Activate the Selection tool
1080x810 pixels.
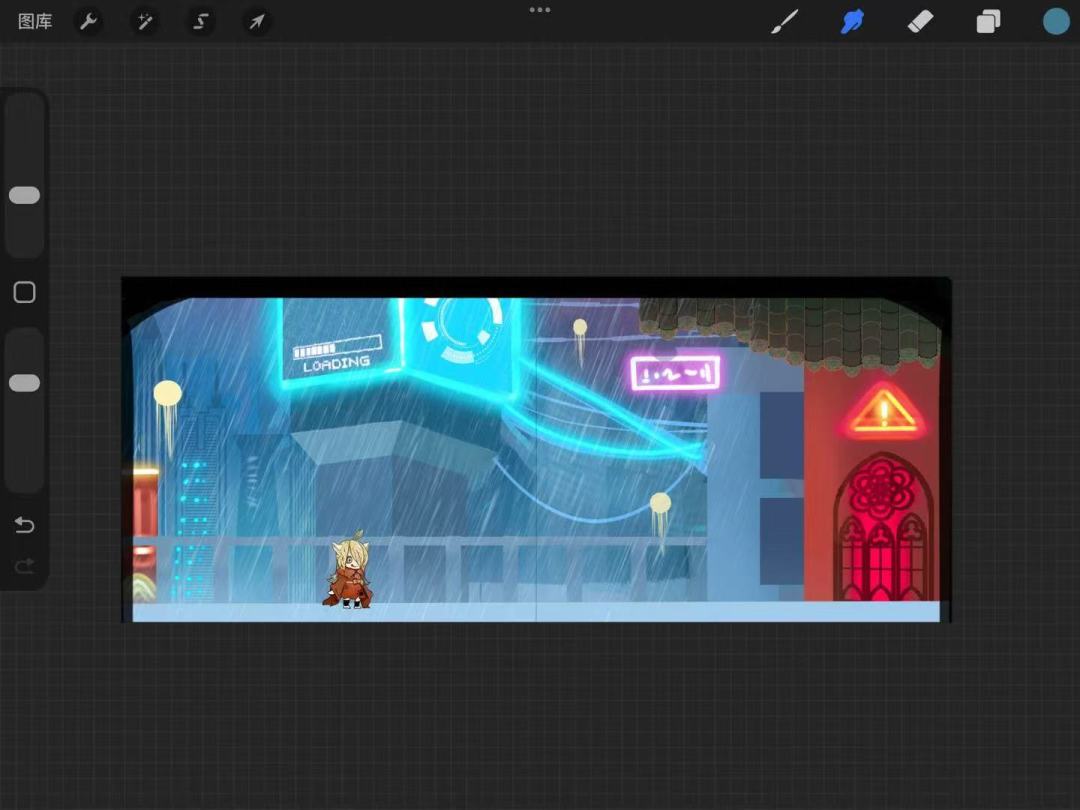click(x=200, y=21)
